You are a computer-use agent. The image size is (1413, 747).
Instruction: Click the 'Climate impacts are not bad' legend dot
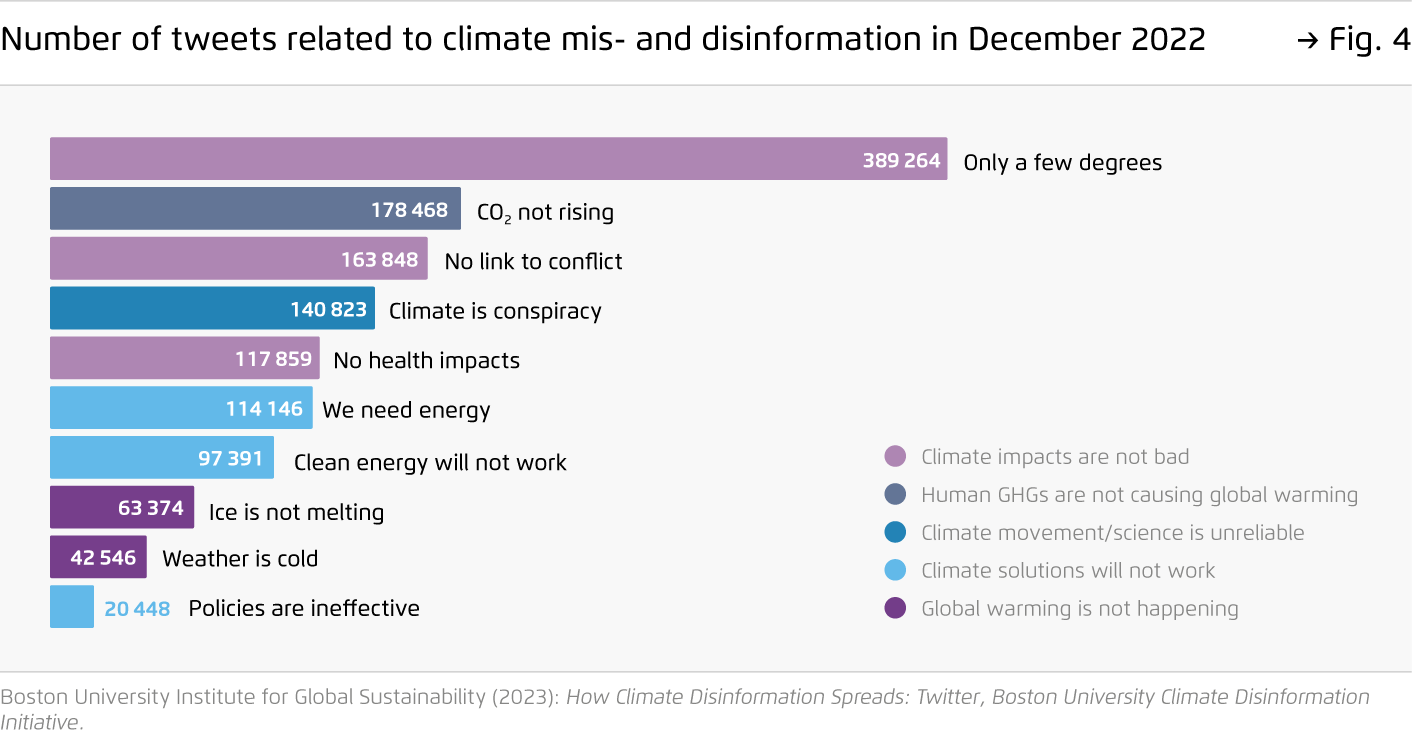pos(896,457)
